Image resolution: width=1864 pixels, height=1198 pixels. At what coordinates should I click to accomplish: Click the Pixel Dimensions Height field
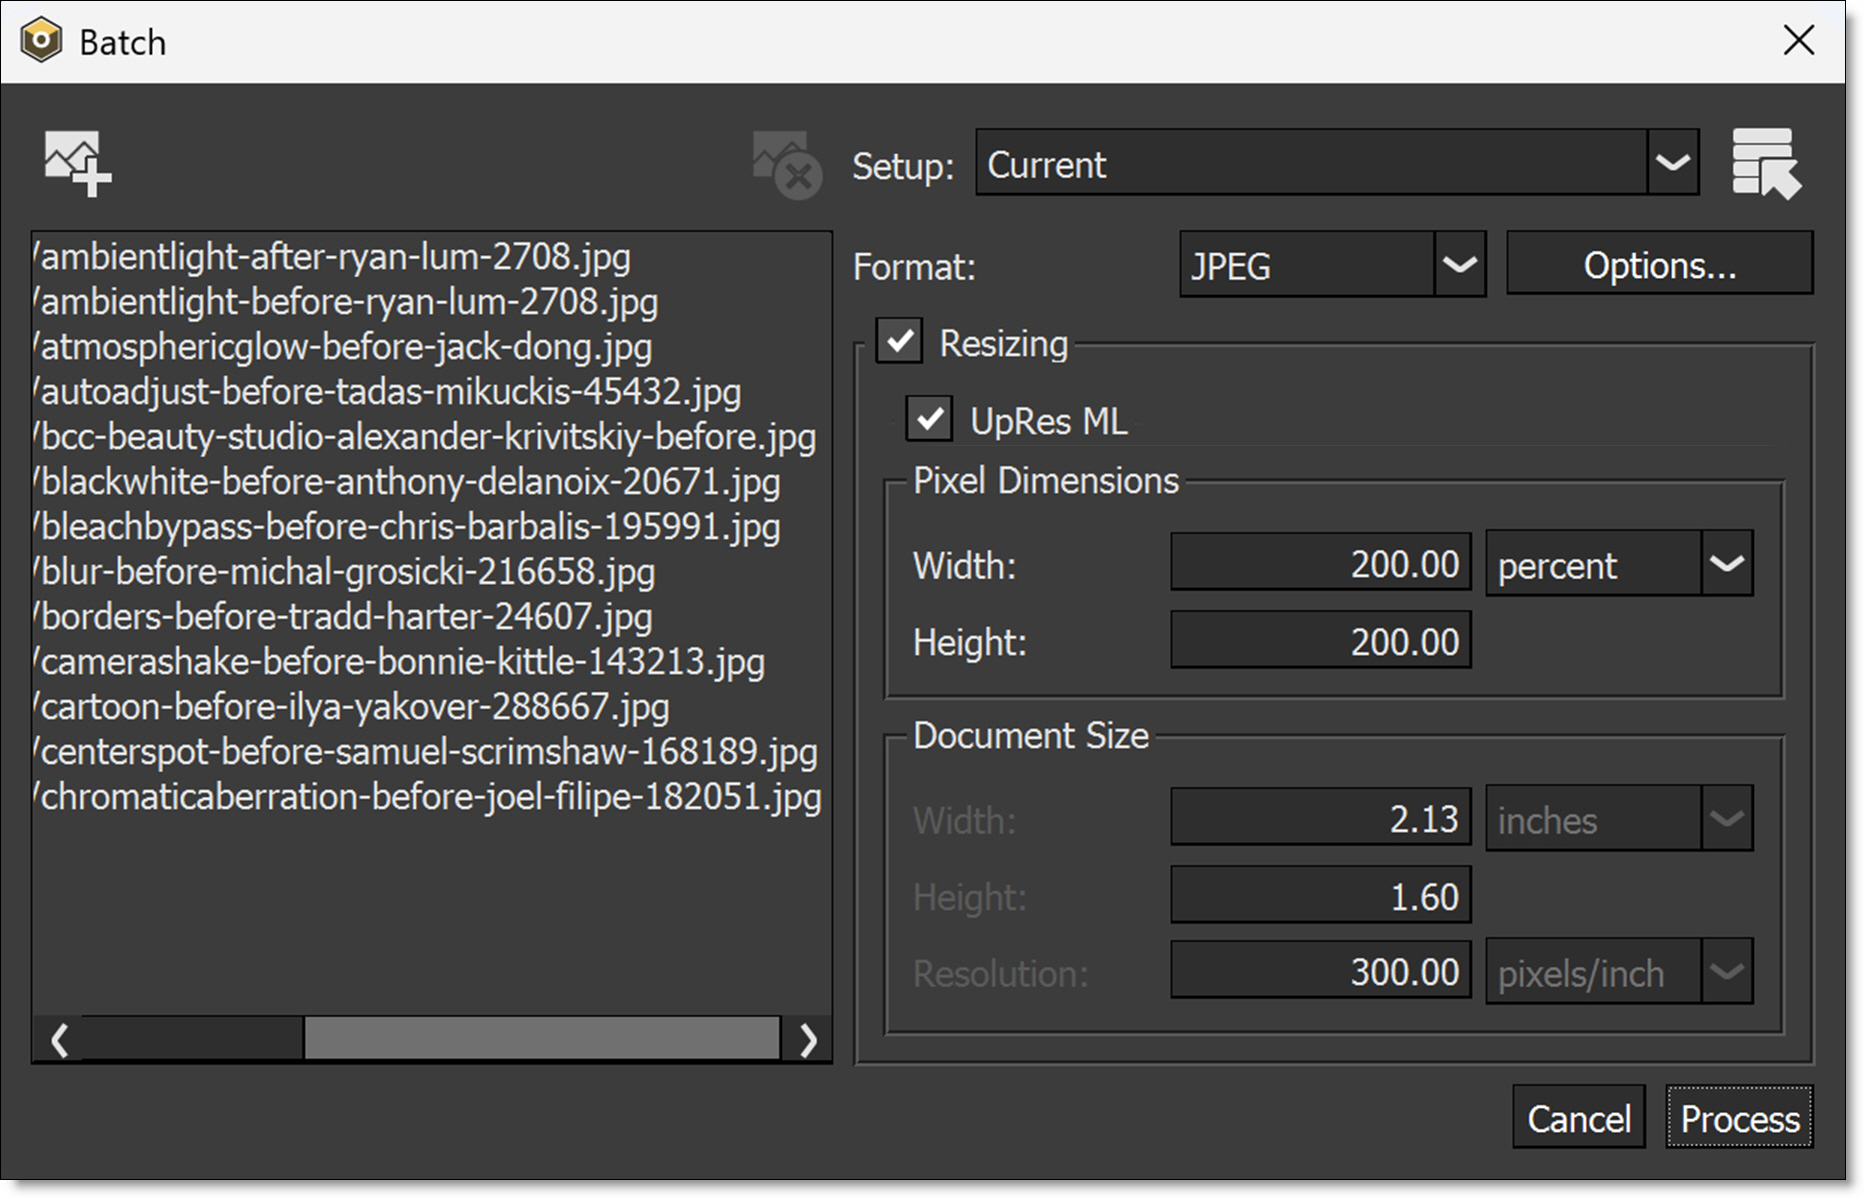click(x=1320, y=641)
